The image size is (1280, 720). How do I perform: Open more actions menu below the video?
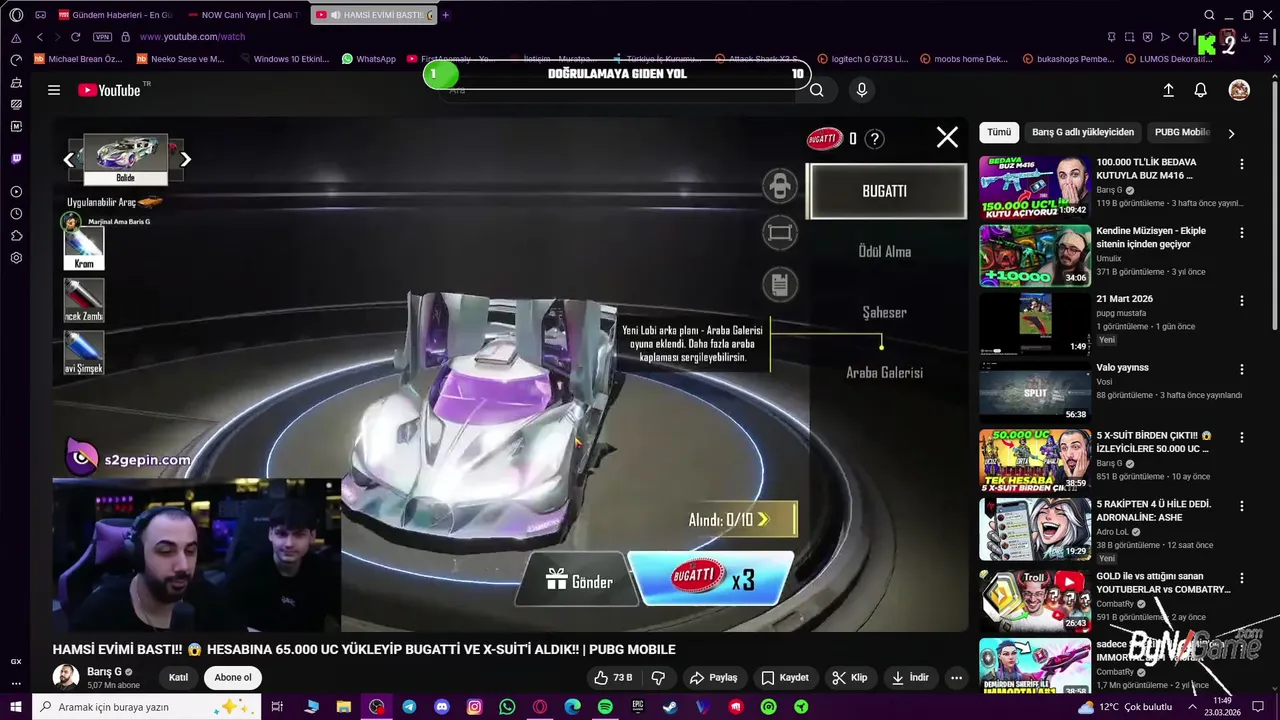click(956, 678)
